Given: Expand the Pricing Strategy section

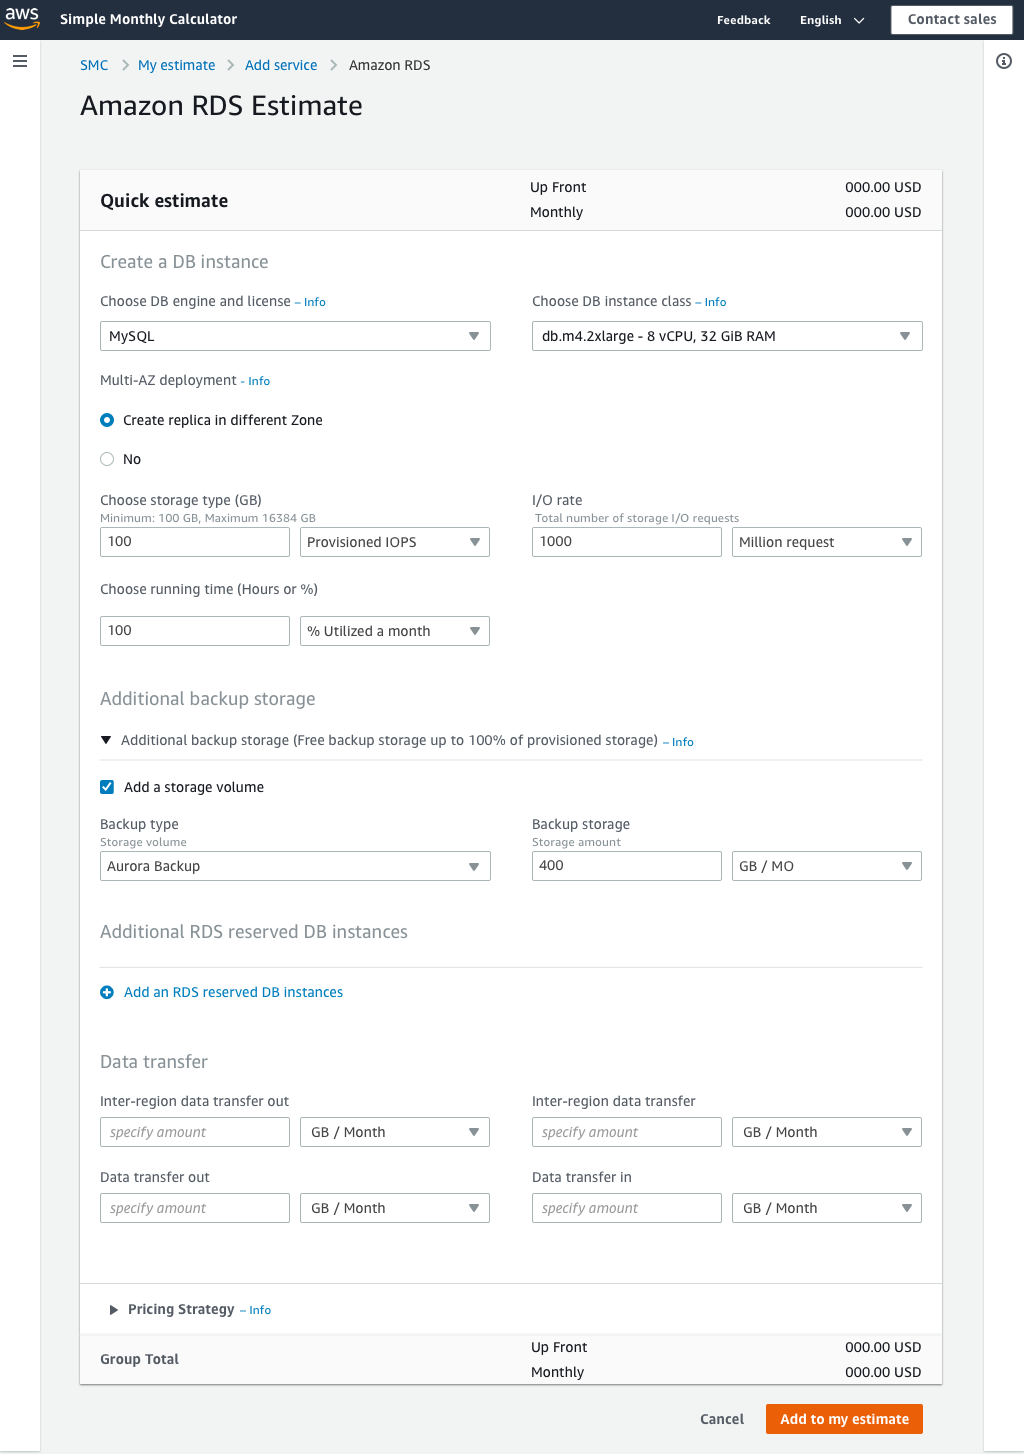Looking at the screenshot, I should (x=114, y=1310).
